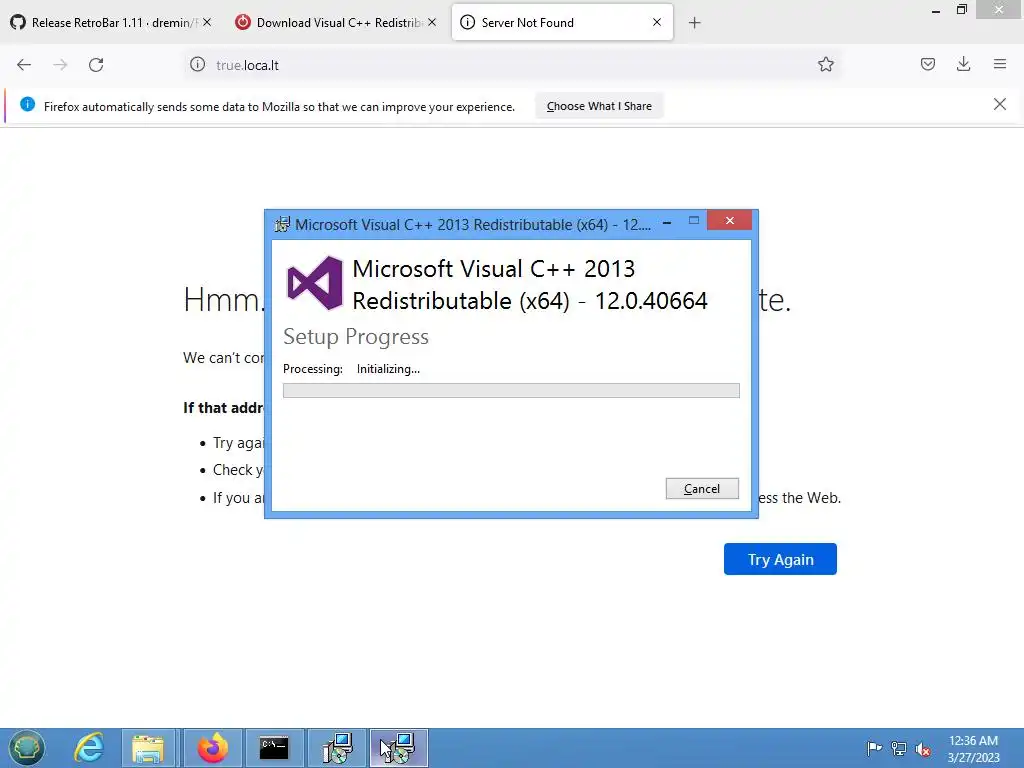Click the forward navigation arrow
Image resolution: width=1024 pixels, height=768 pixels.
[x=60, y=65]
